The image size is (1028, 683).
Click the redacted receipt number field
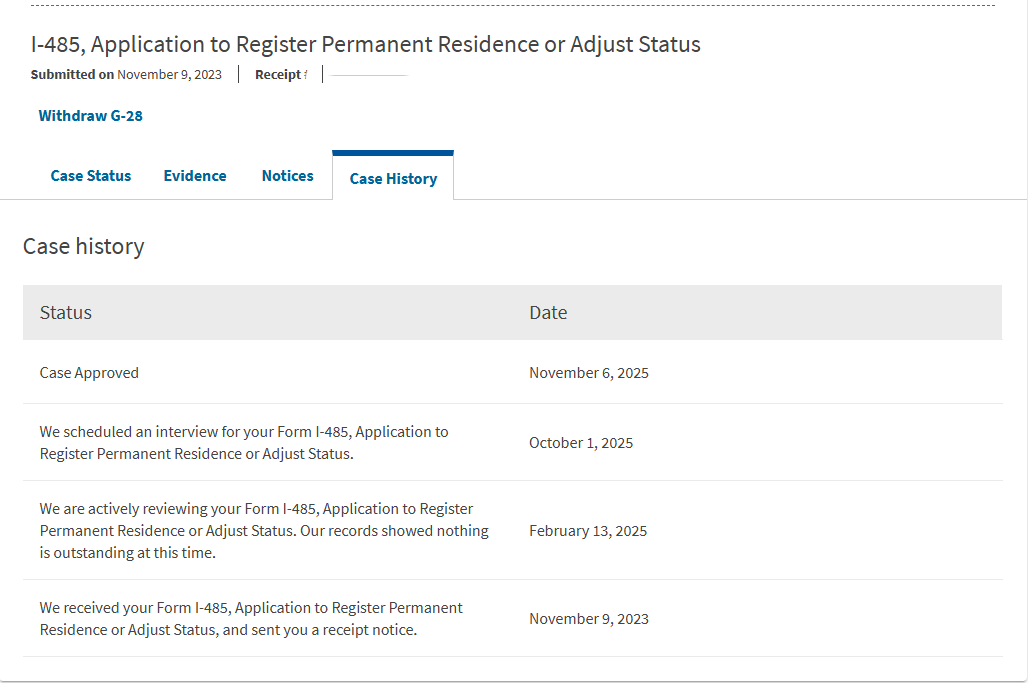point(369,75)
